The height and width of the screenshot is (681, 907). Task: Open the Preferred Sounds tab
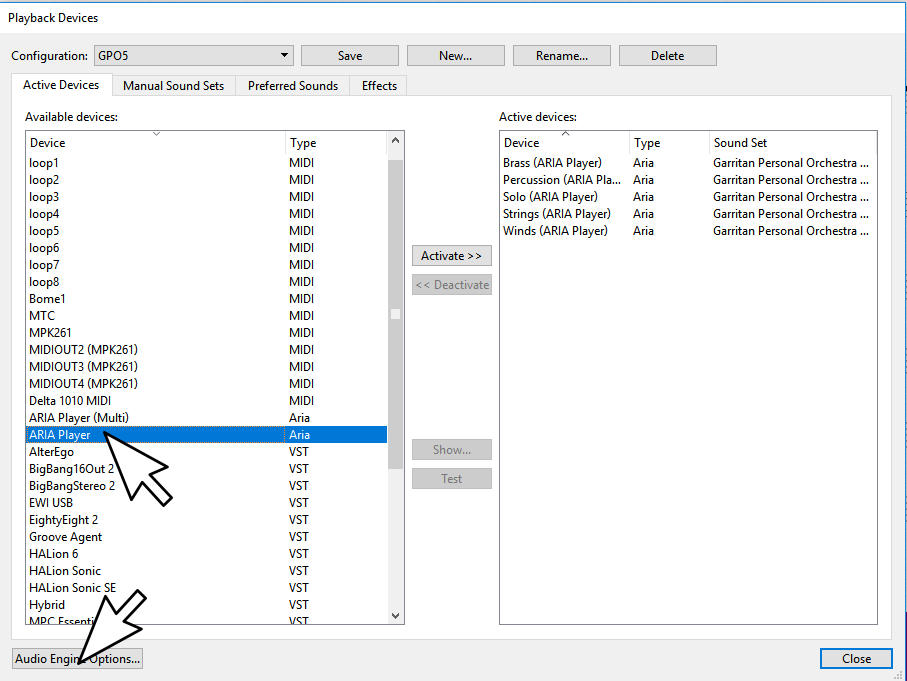[x=292, y=86]
